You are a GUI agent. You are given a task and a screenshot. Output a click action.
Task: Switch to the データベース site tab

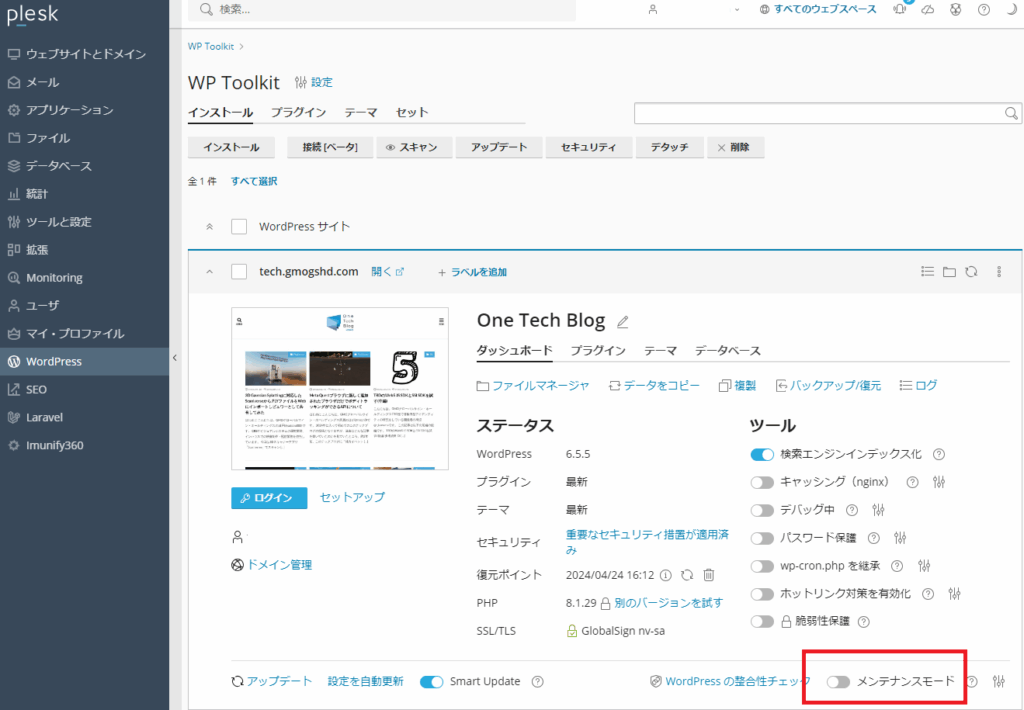click(x=728, y=351)
